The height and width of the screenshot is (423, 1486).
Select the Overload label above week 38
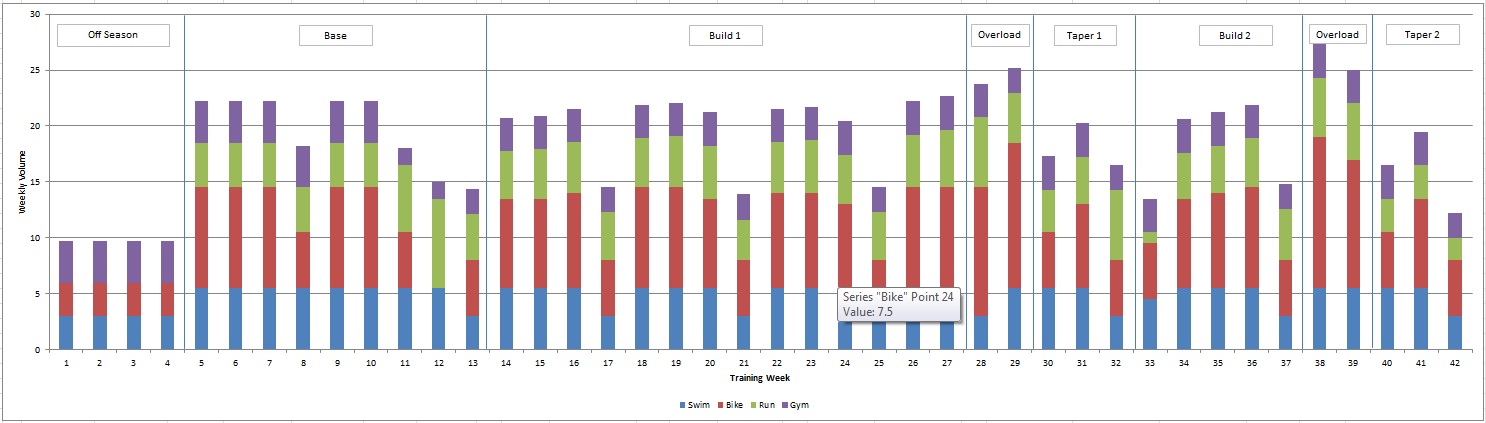(x=1337, y=34)
